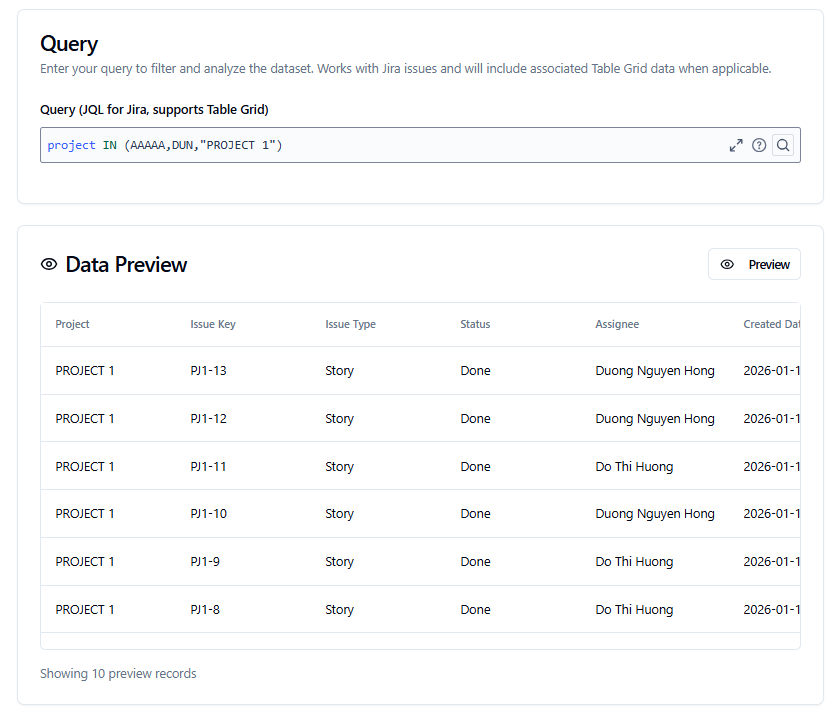Expand the JQL query editor

coord(736,145)
